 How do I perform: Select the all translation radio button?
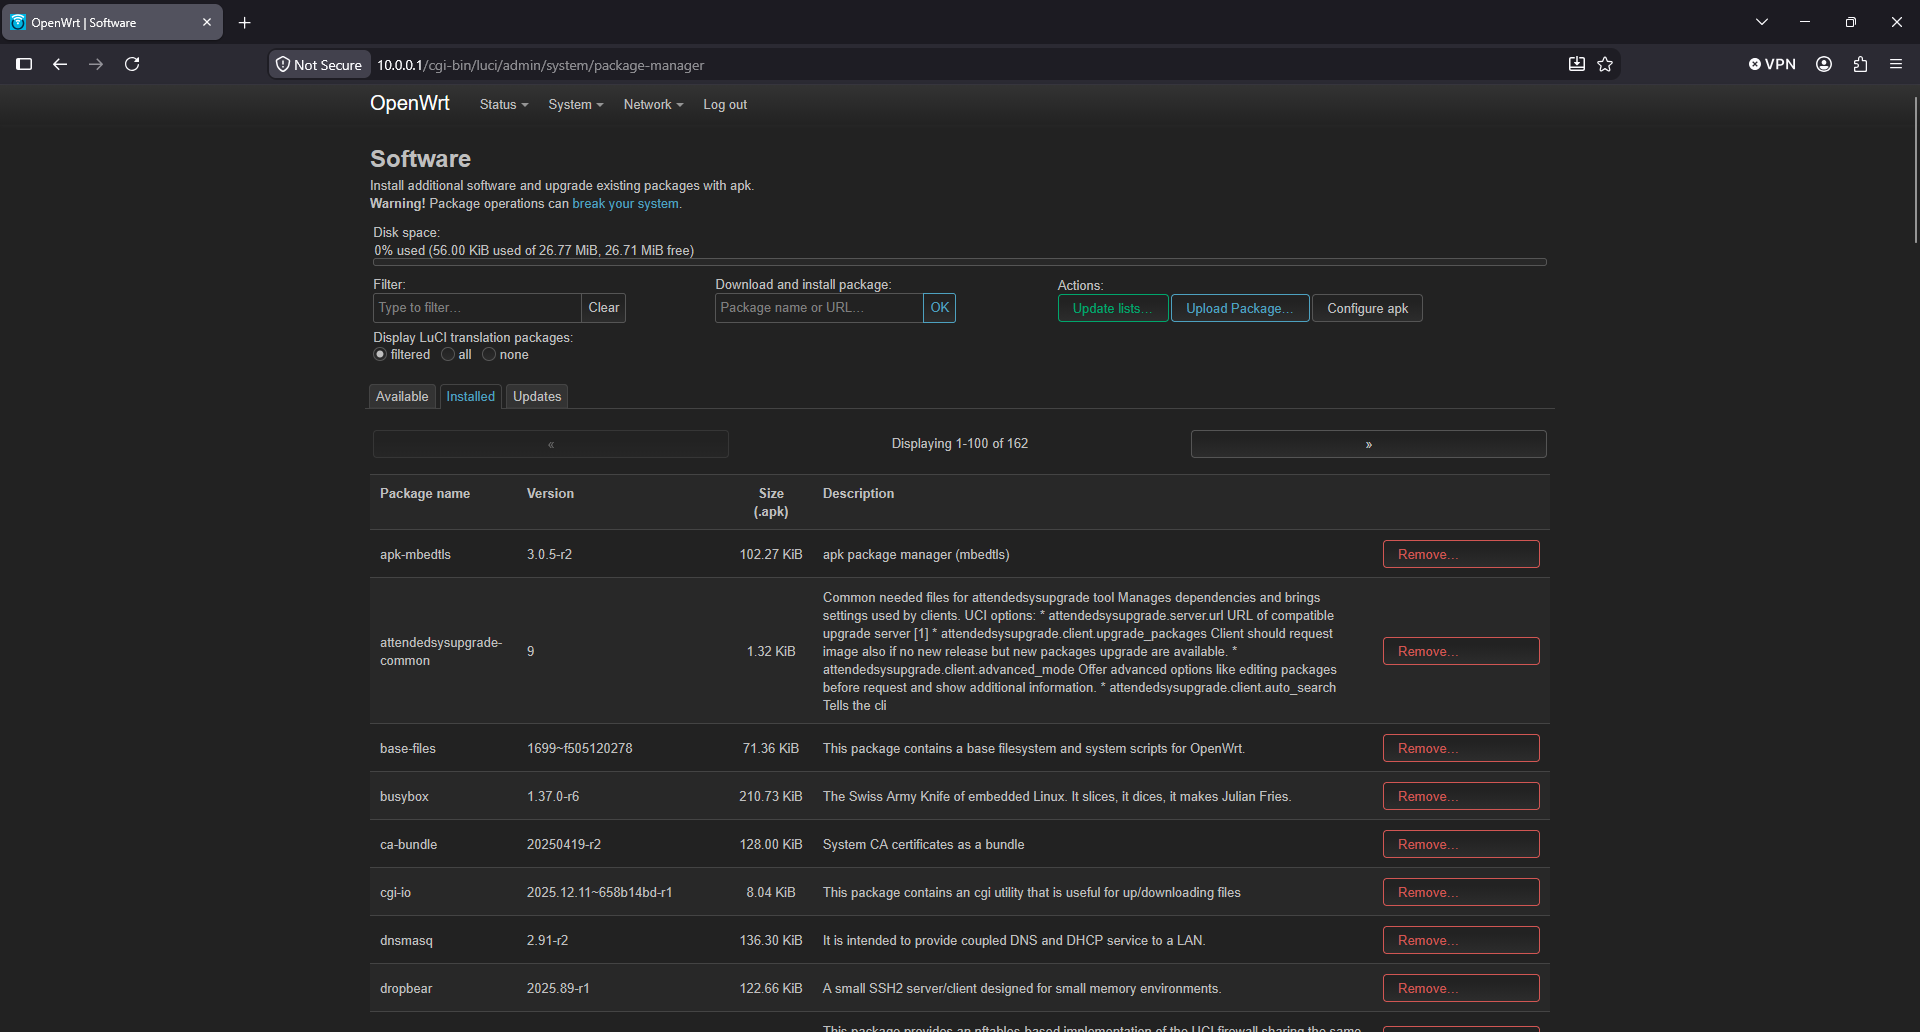448,355
